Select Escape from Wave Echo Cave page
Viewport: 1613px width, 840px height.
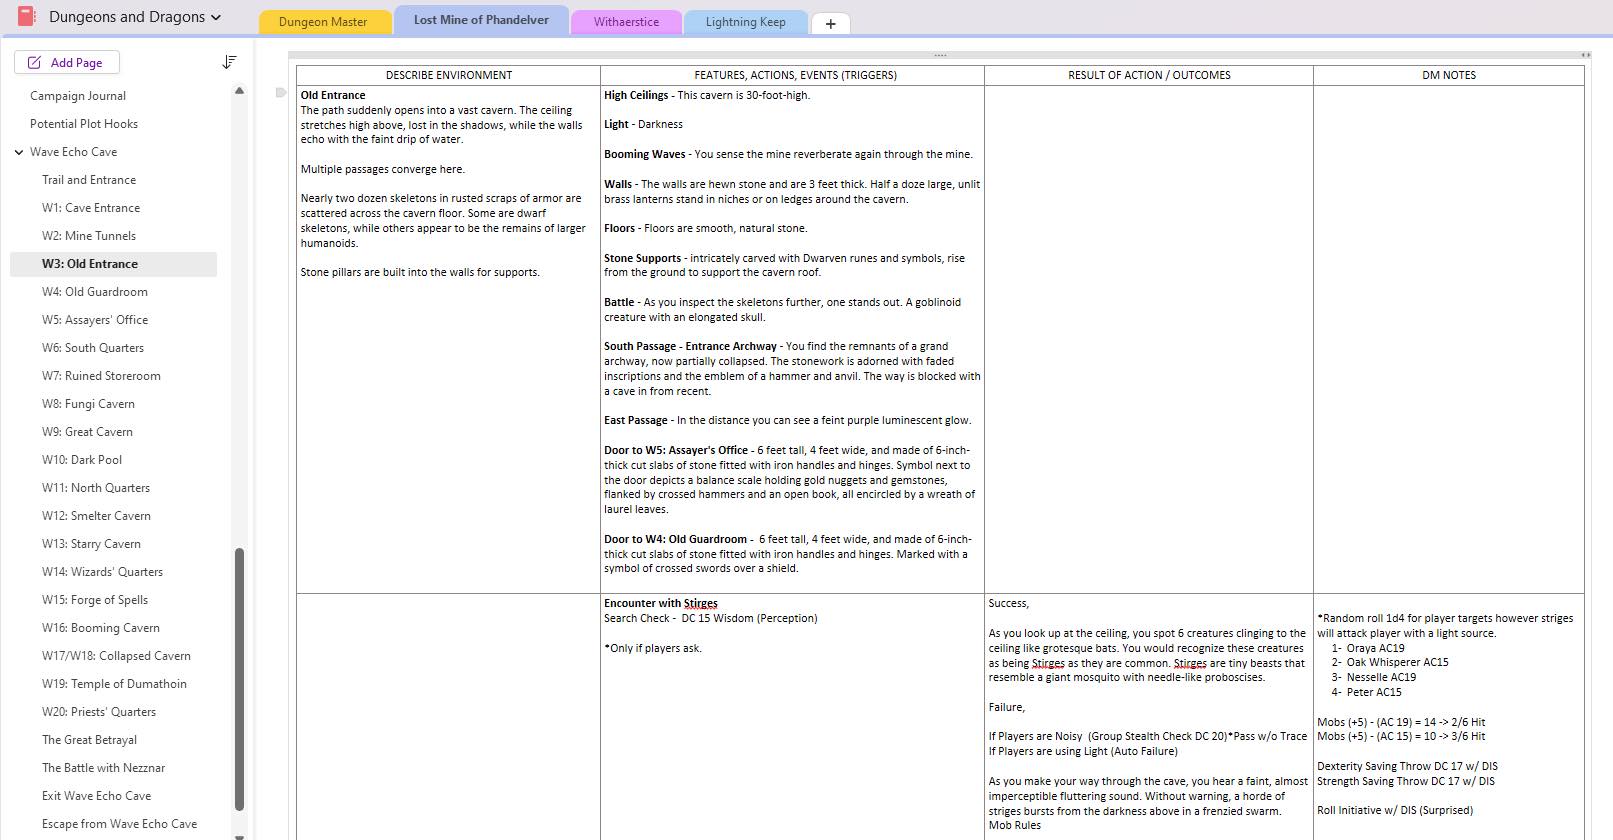[119, 824]
